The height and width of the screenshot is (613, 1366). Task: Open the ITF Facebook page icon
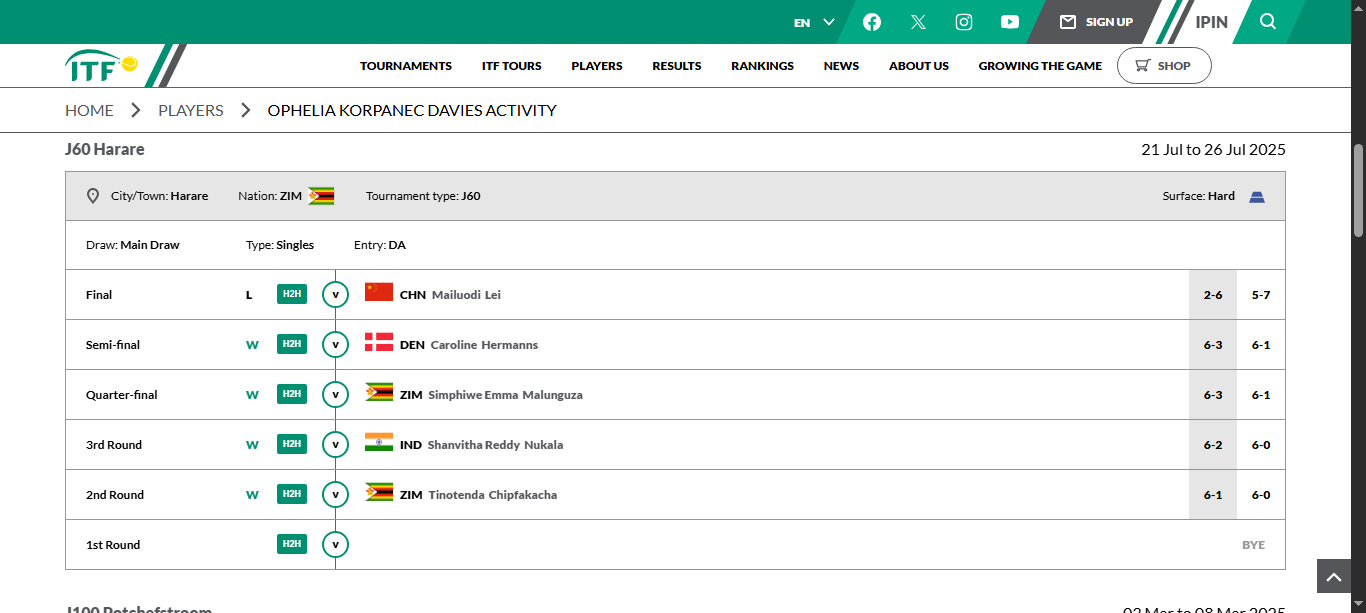[x=872, y=22]
